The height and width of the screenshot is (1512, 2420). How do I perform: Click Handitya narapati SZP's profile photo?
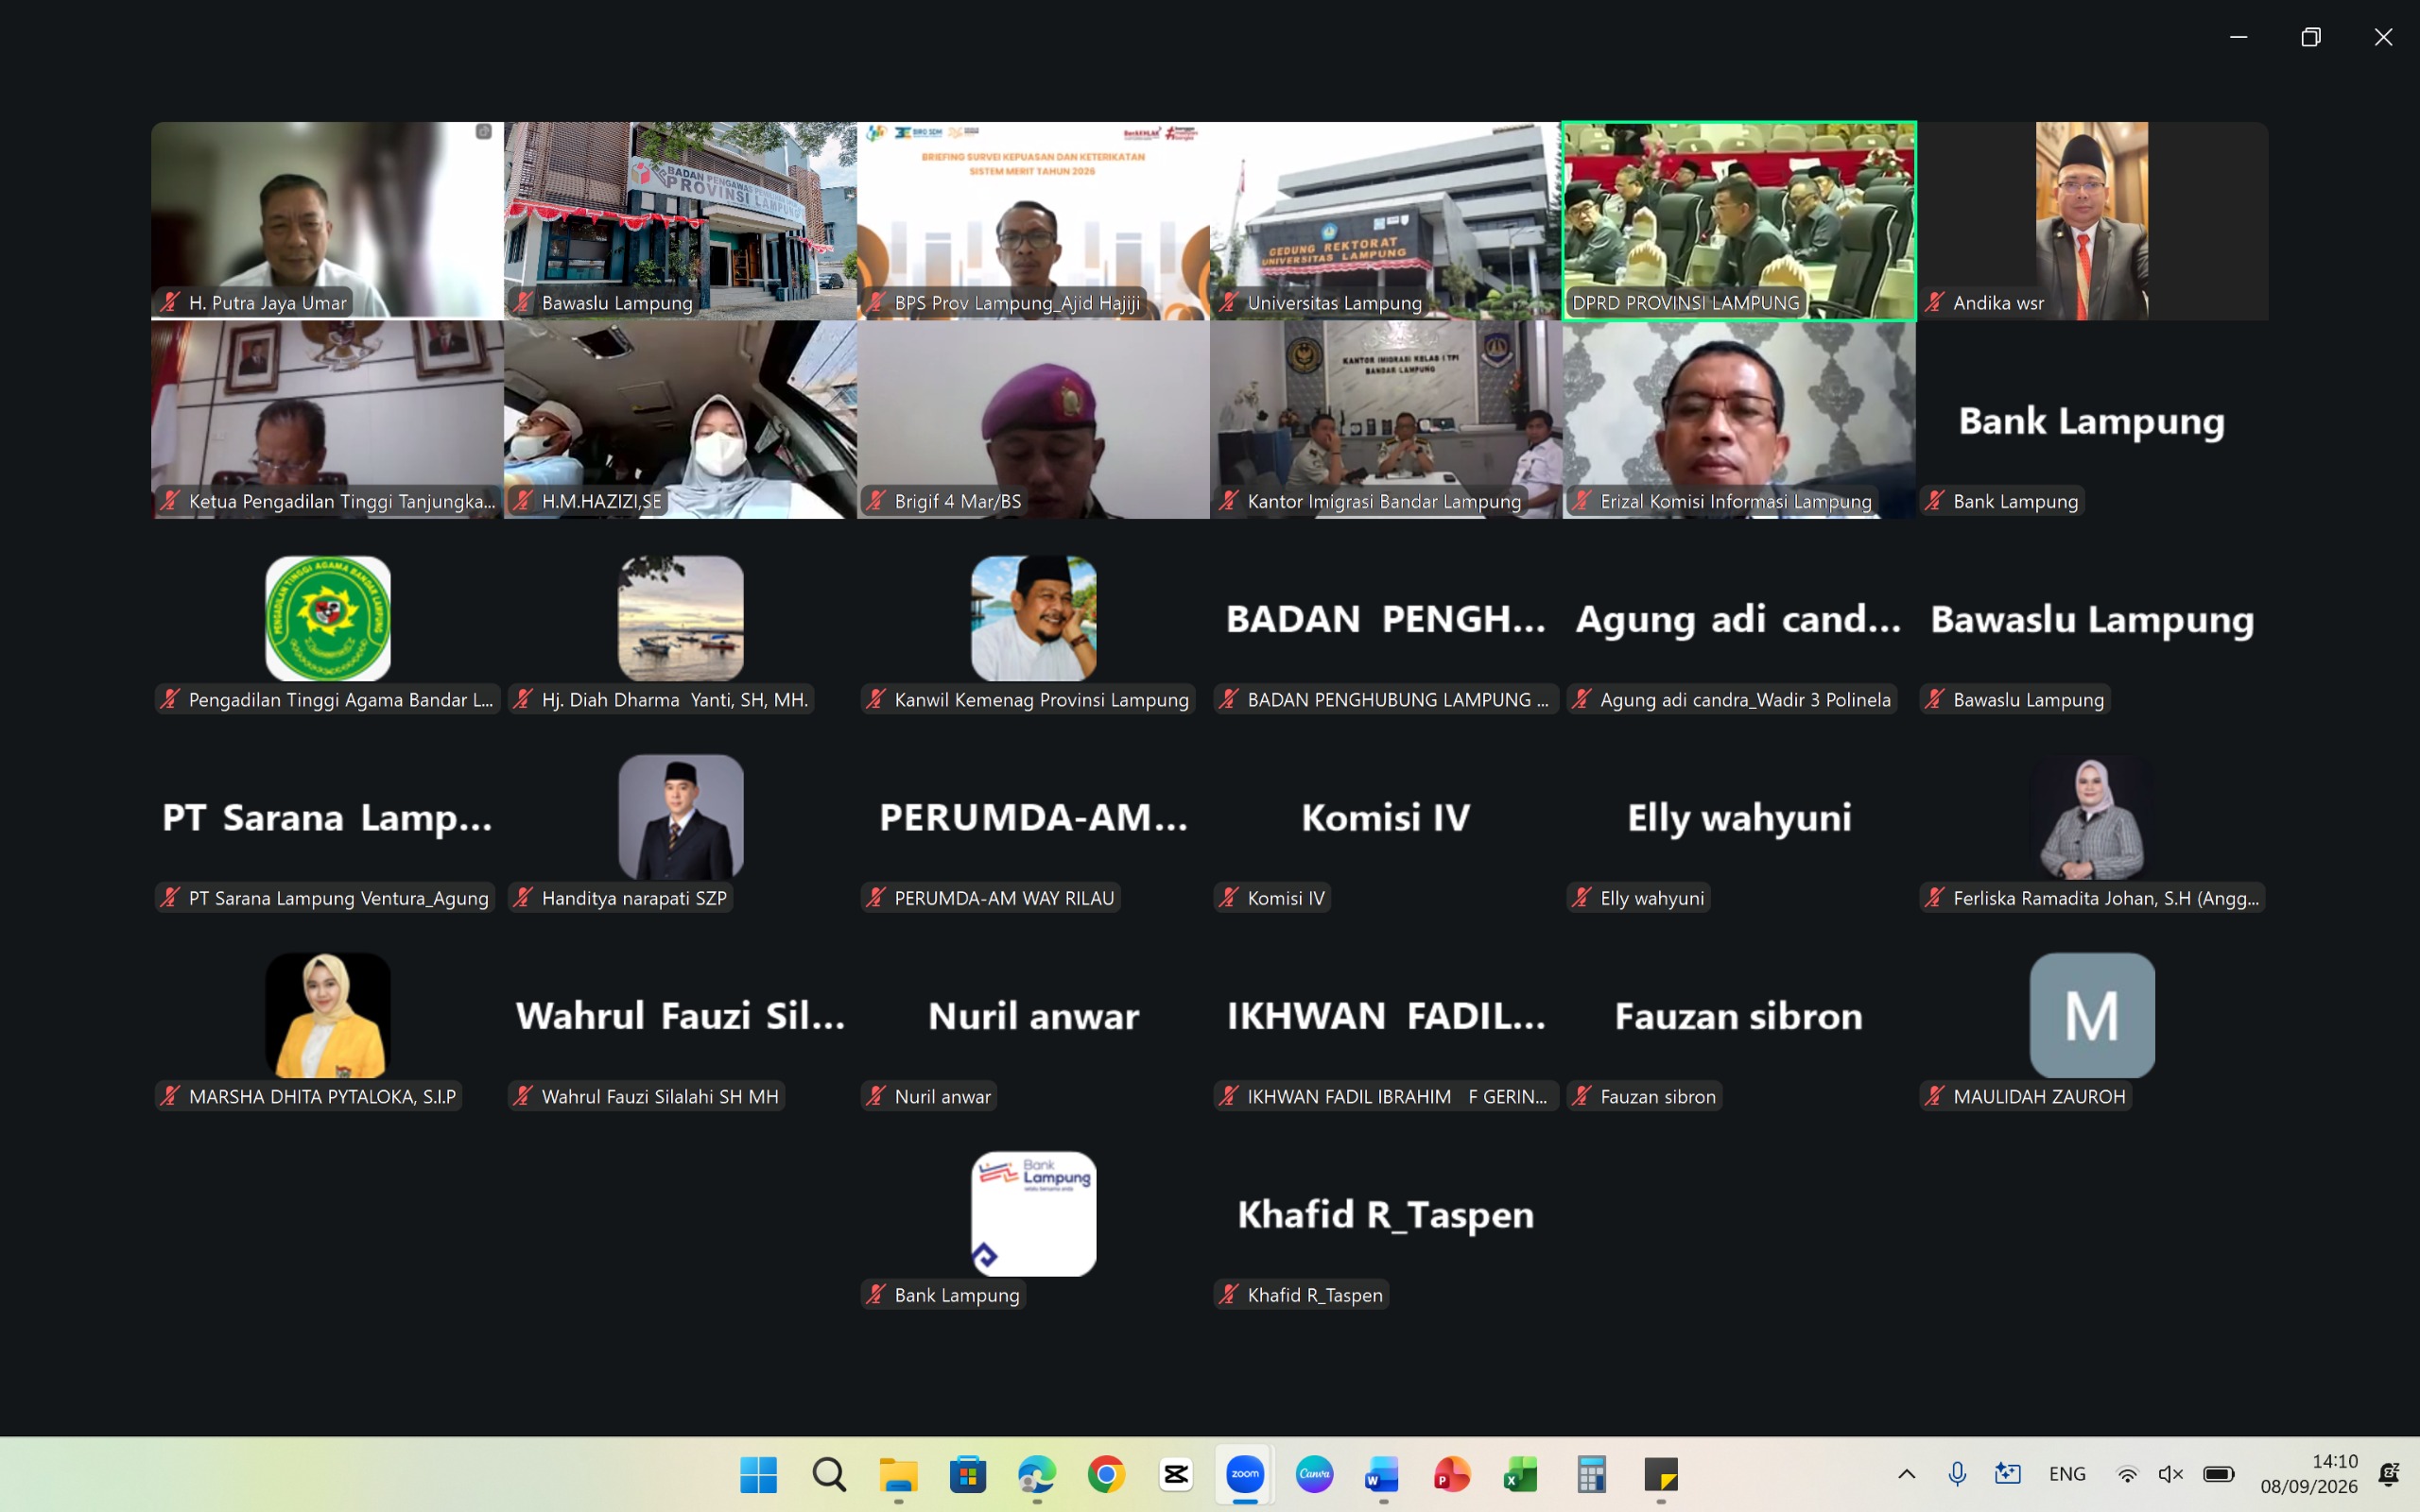pyautogui.click(x=681, y=817)
